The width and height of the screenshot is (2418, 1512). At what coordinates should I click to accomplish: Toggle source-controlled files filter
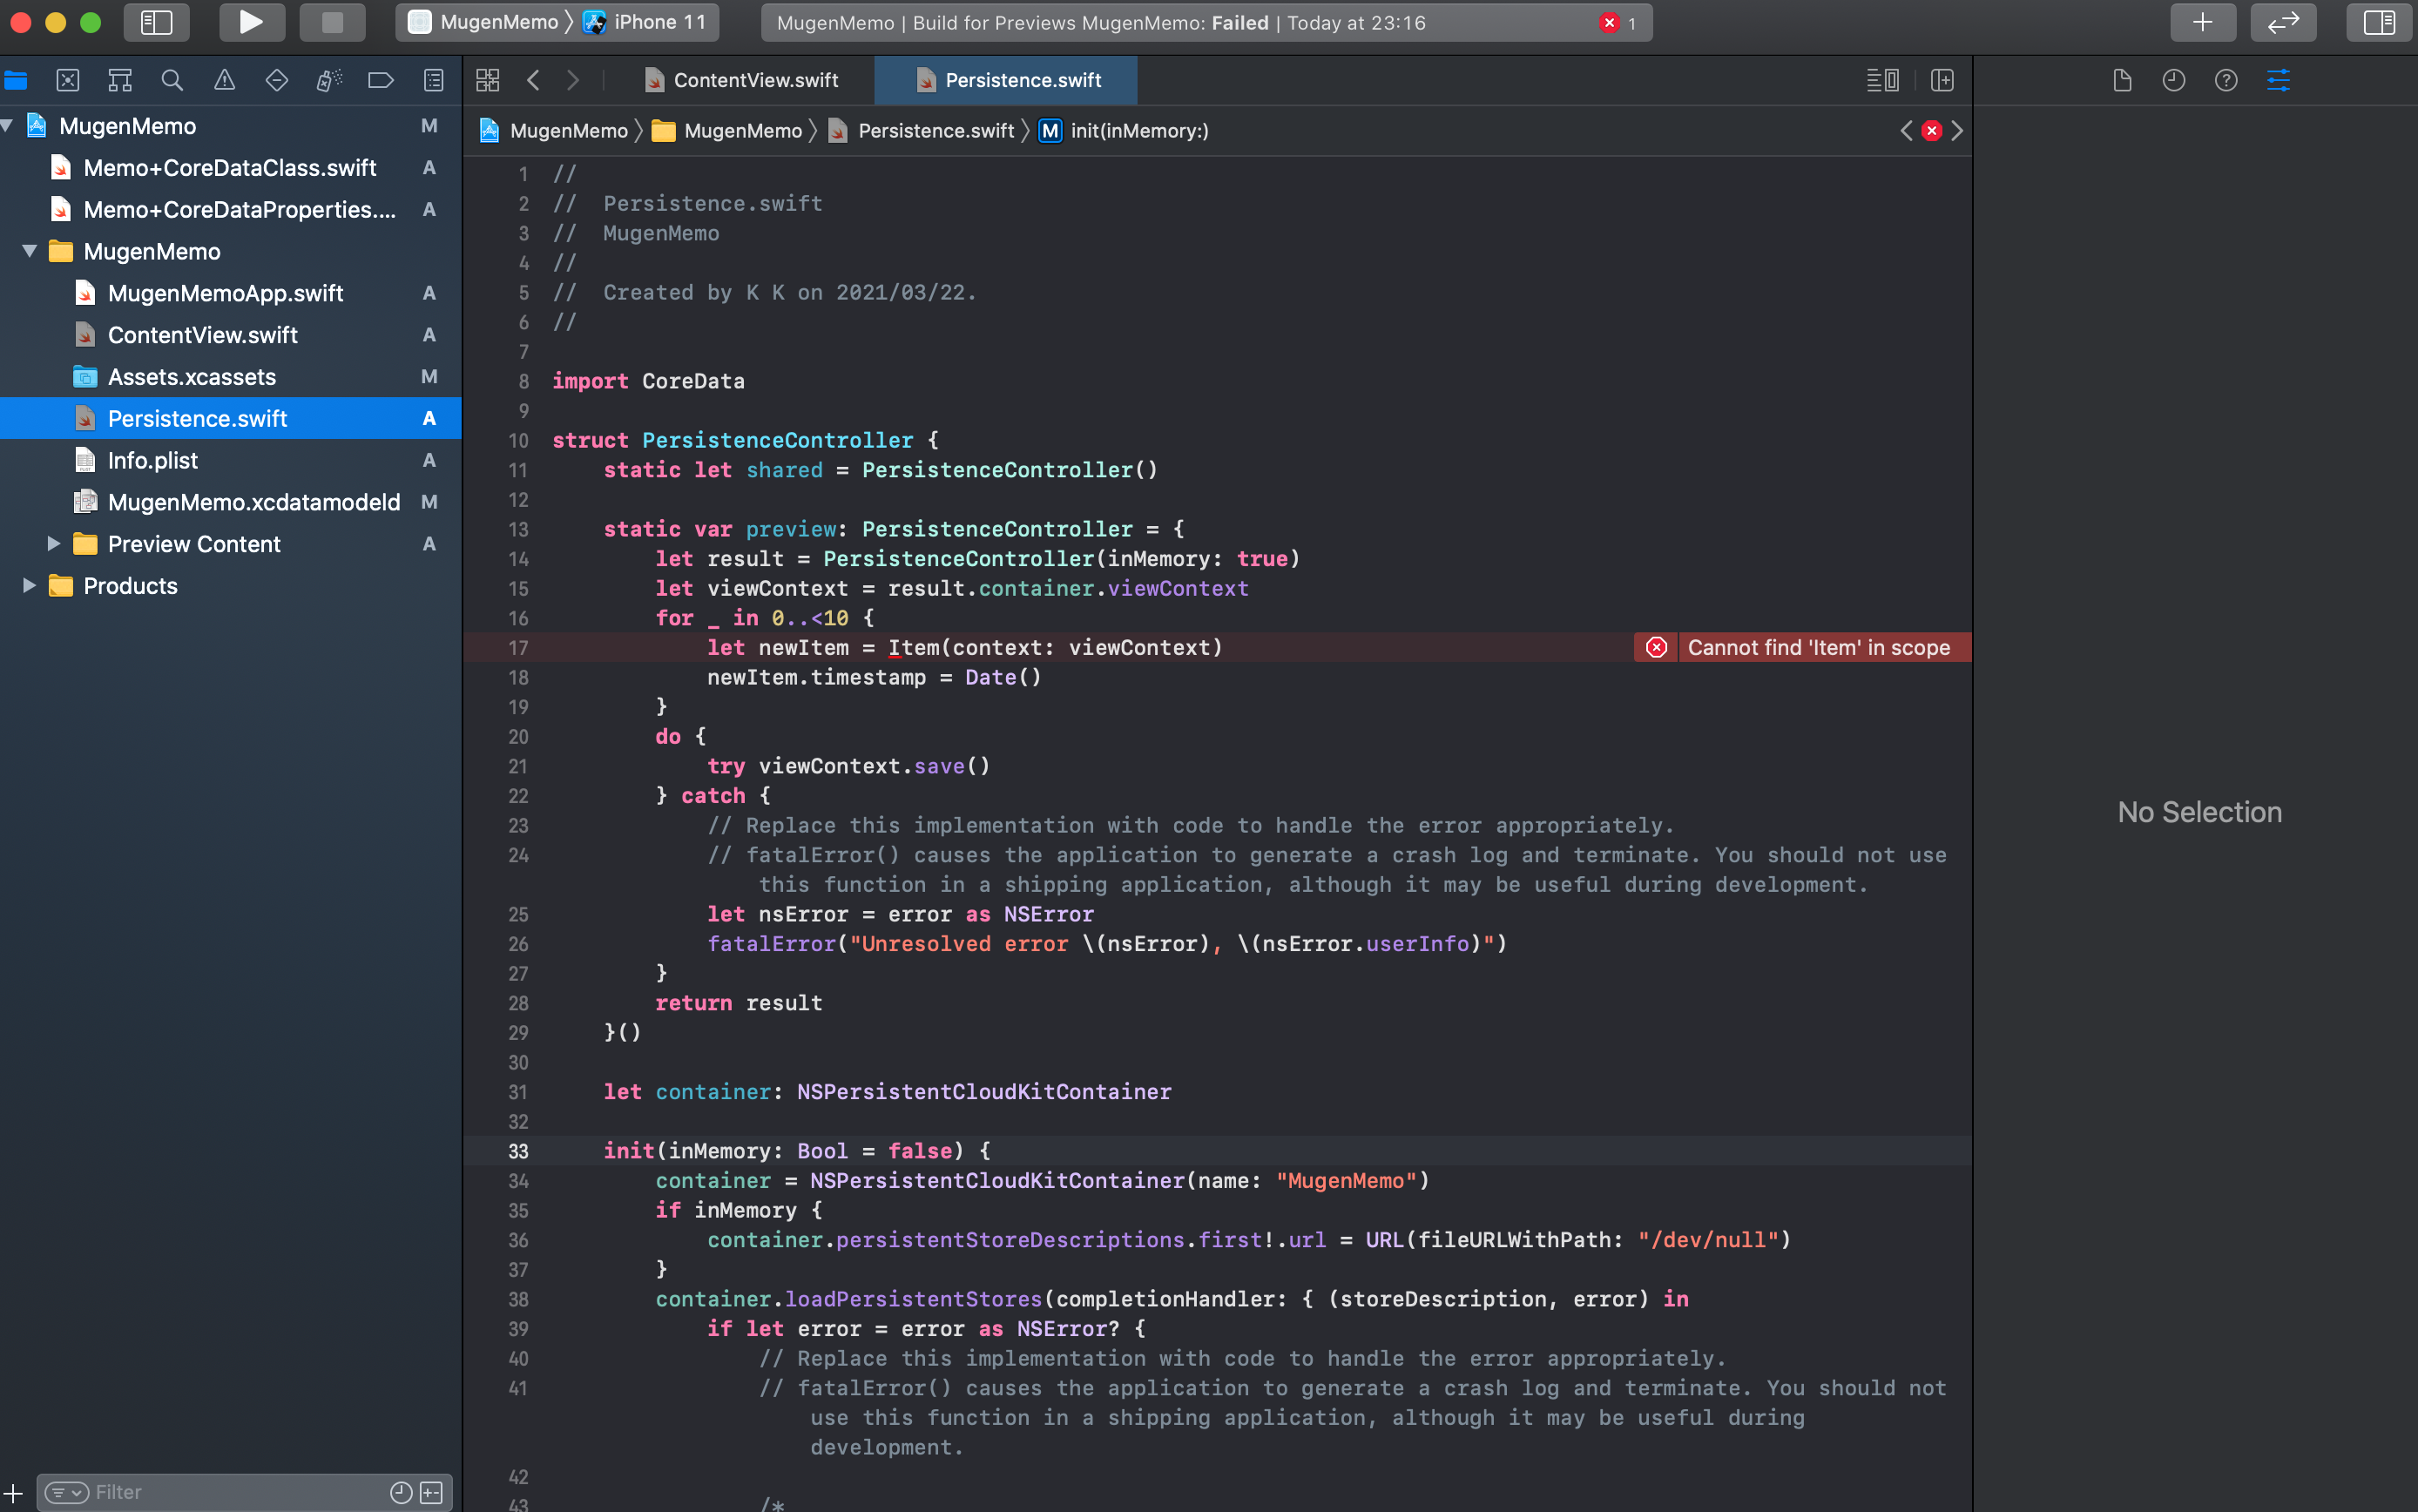pyautogui.click(x=432, y=1493)
